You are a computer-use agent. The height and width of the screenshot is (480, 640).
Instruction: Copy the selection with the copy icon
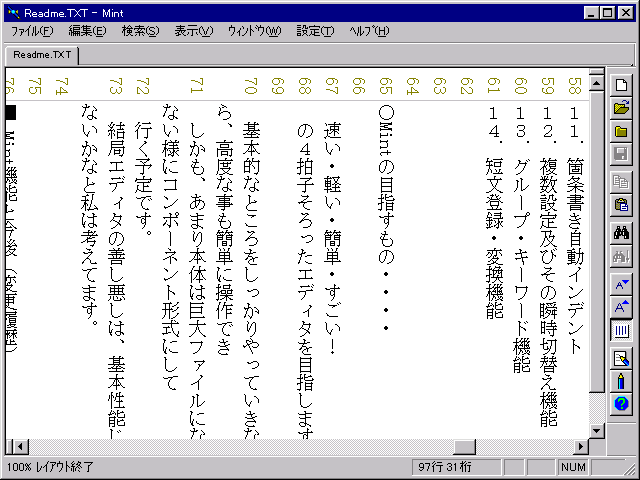tap(621, 182)
